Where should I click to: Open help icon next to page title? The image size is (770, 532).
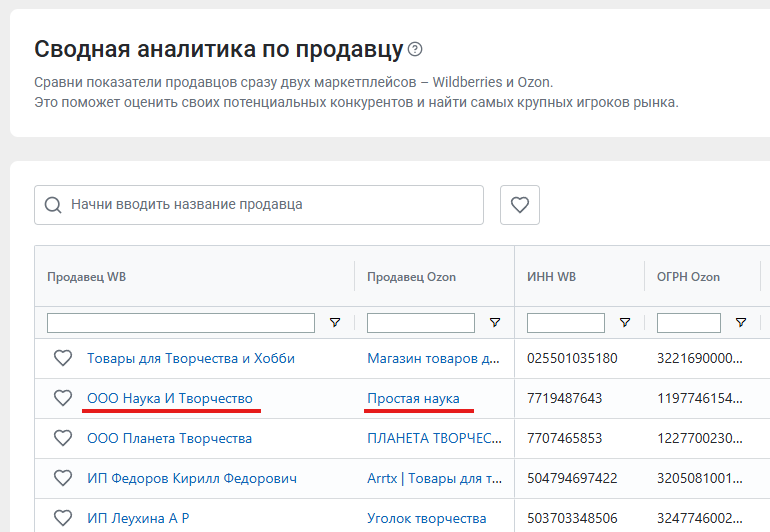[415, 49]
